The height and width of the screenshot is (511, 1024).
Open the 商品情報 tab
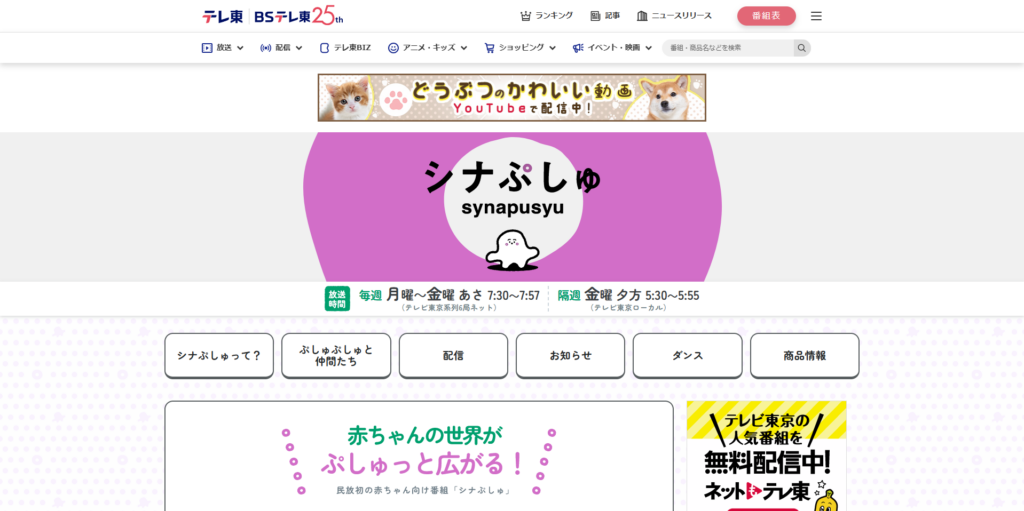coord(805,355)
